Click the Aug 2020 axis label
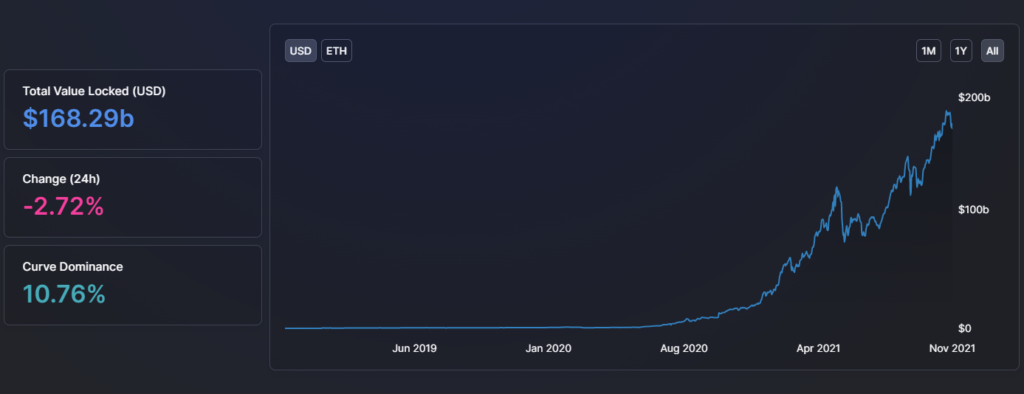This screenshot has width=1024, height=394. (683, 349)
